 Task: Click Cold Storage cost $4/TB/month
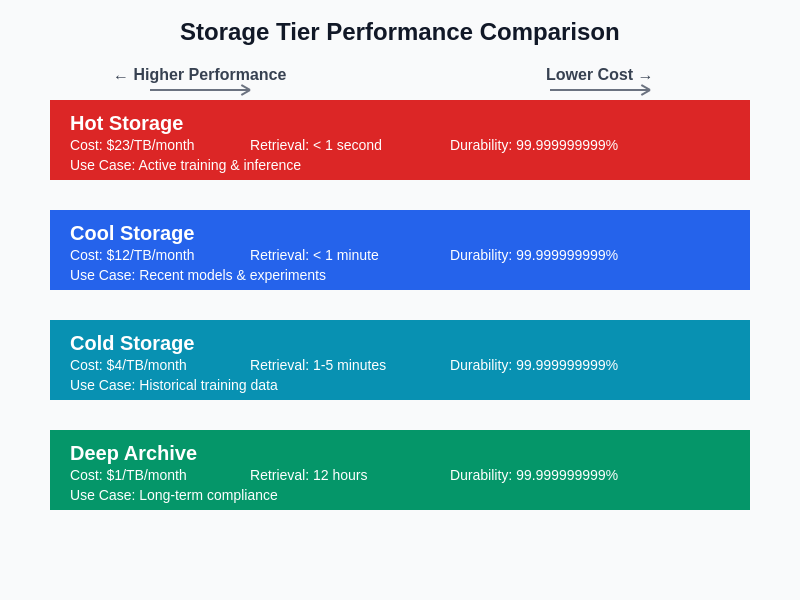(128, 365)
